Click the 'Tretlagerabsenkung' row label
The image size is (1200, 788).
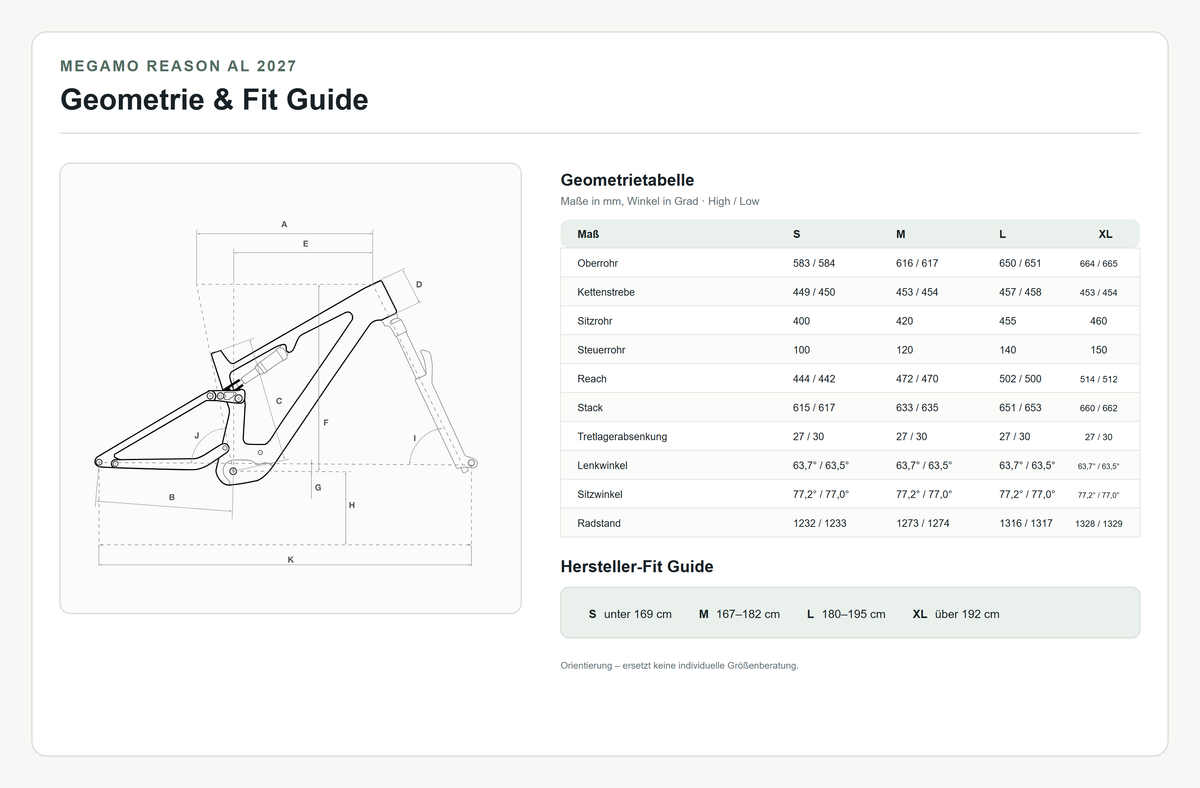click(622, 437)
